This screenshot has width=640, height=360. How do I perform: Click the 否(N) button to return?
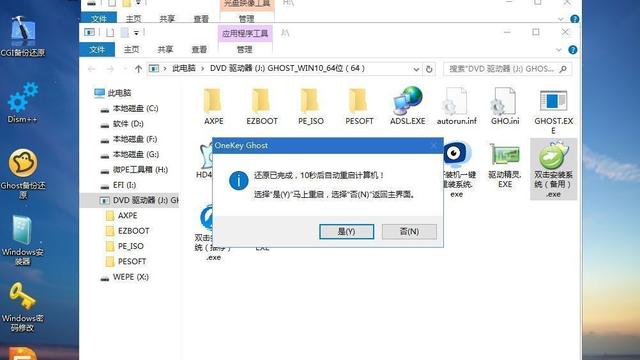(x=409, y=231)
